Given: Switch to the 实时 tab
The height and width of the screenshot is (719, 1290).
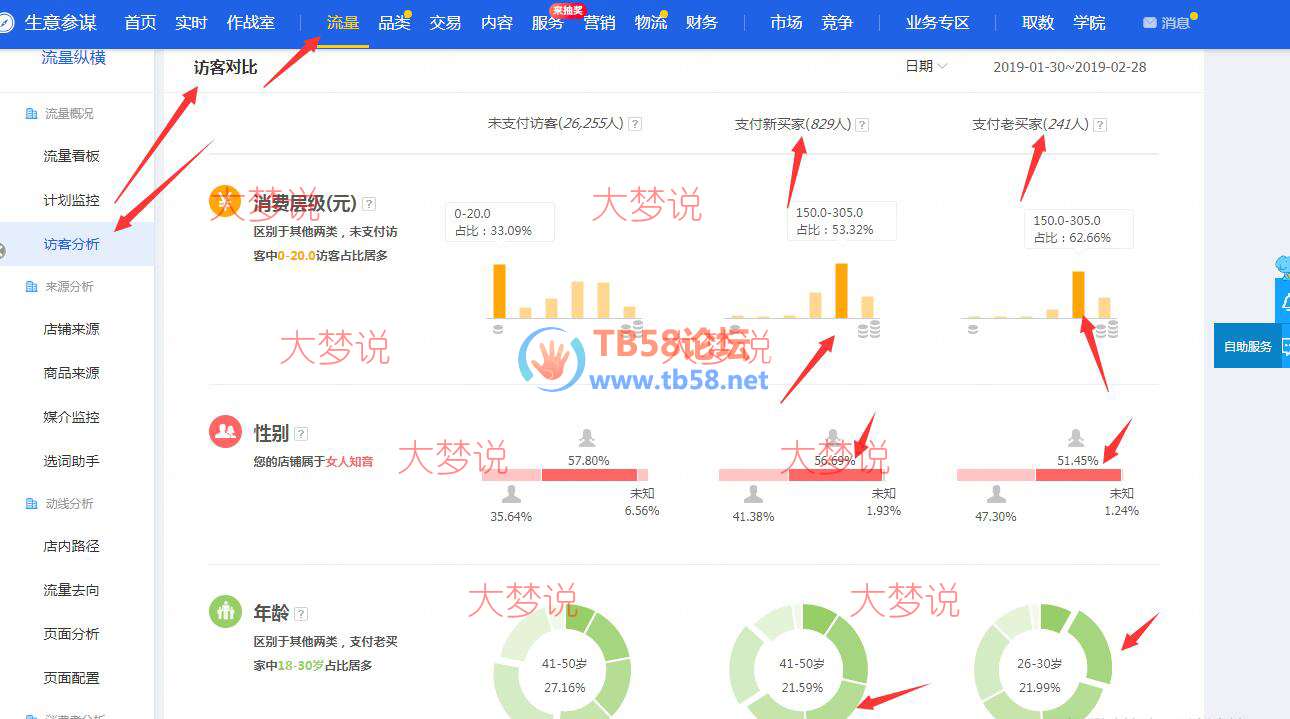Looking at the screenshot, I should point(191,22).
